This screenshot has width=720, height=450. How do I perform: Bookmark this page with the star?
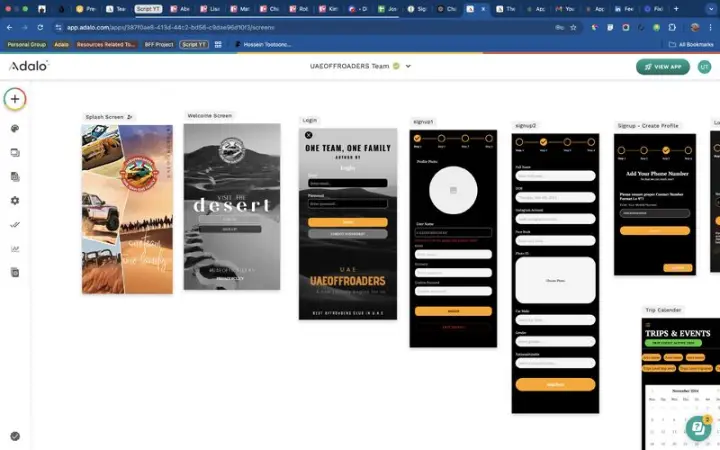tap(573, 28)
